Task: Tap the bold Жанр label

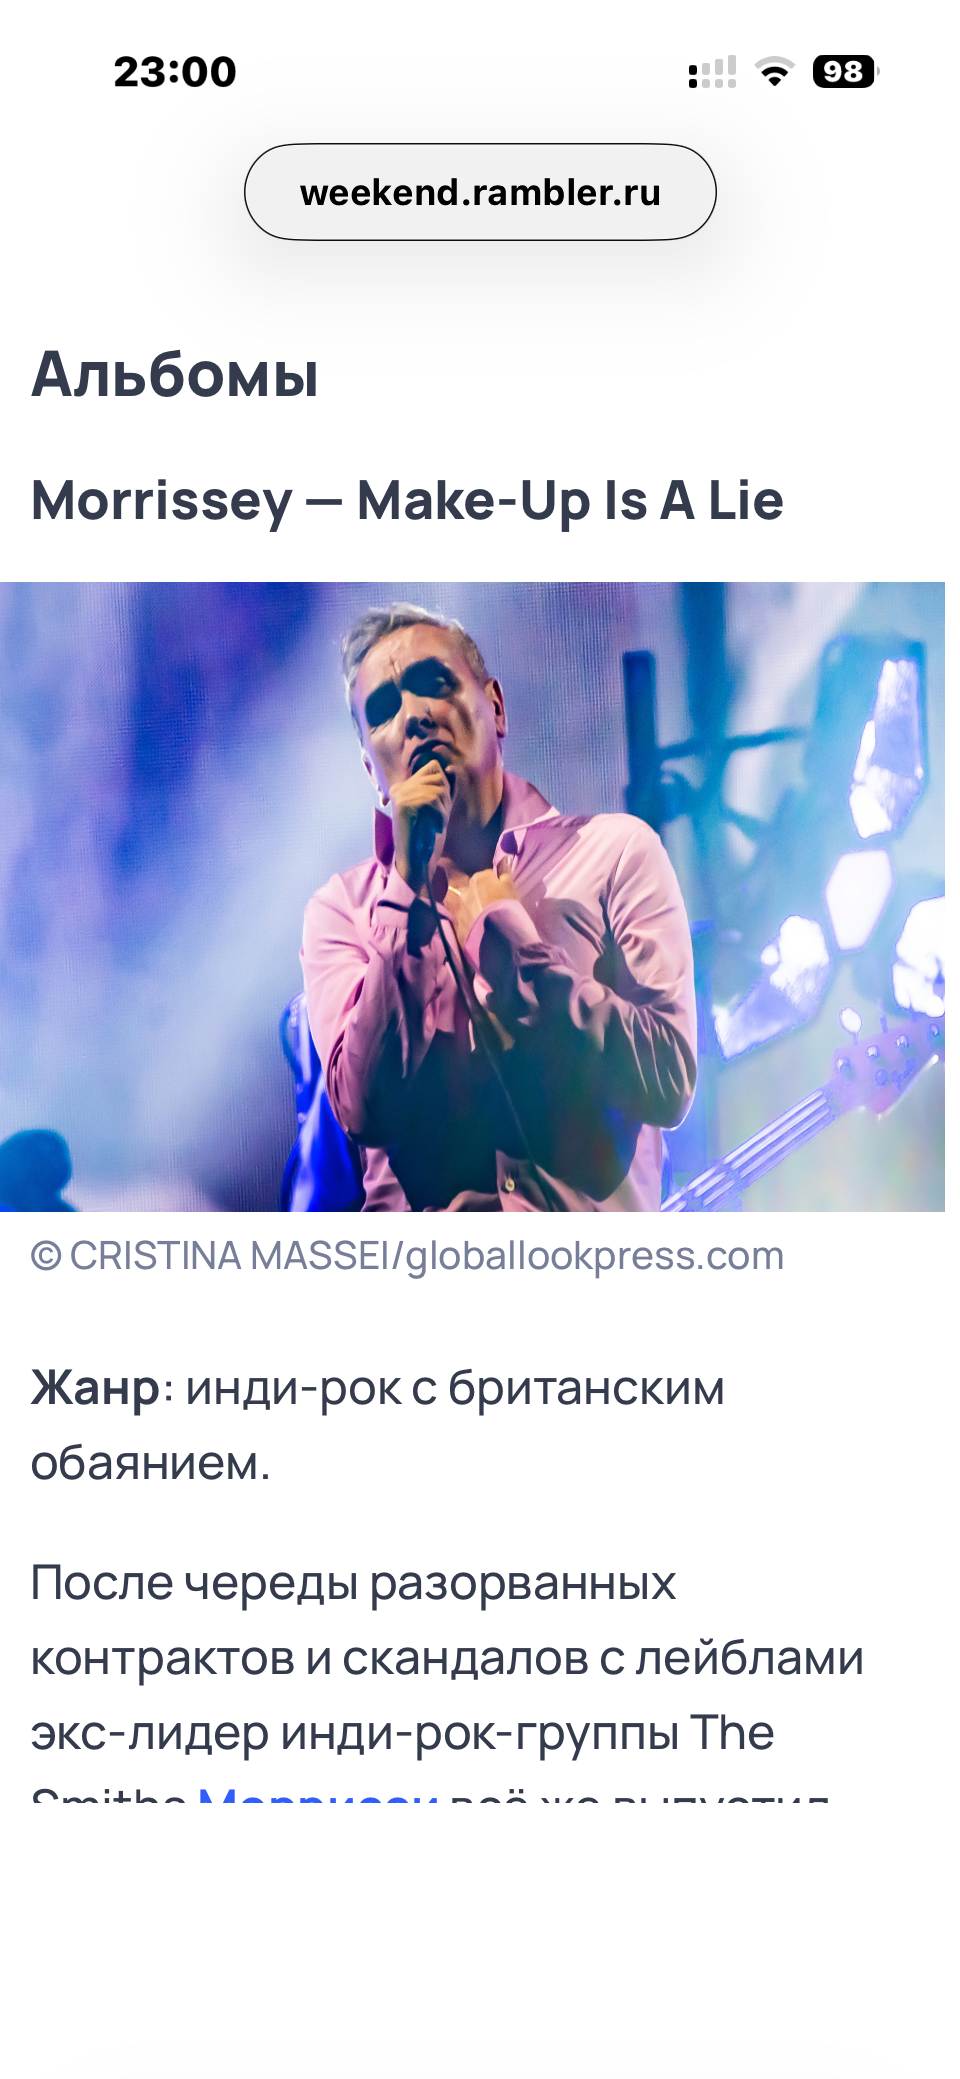Action: (95, 1388)
